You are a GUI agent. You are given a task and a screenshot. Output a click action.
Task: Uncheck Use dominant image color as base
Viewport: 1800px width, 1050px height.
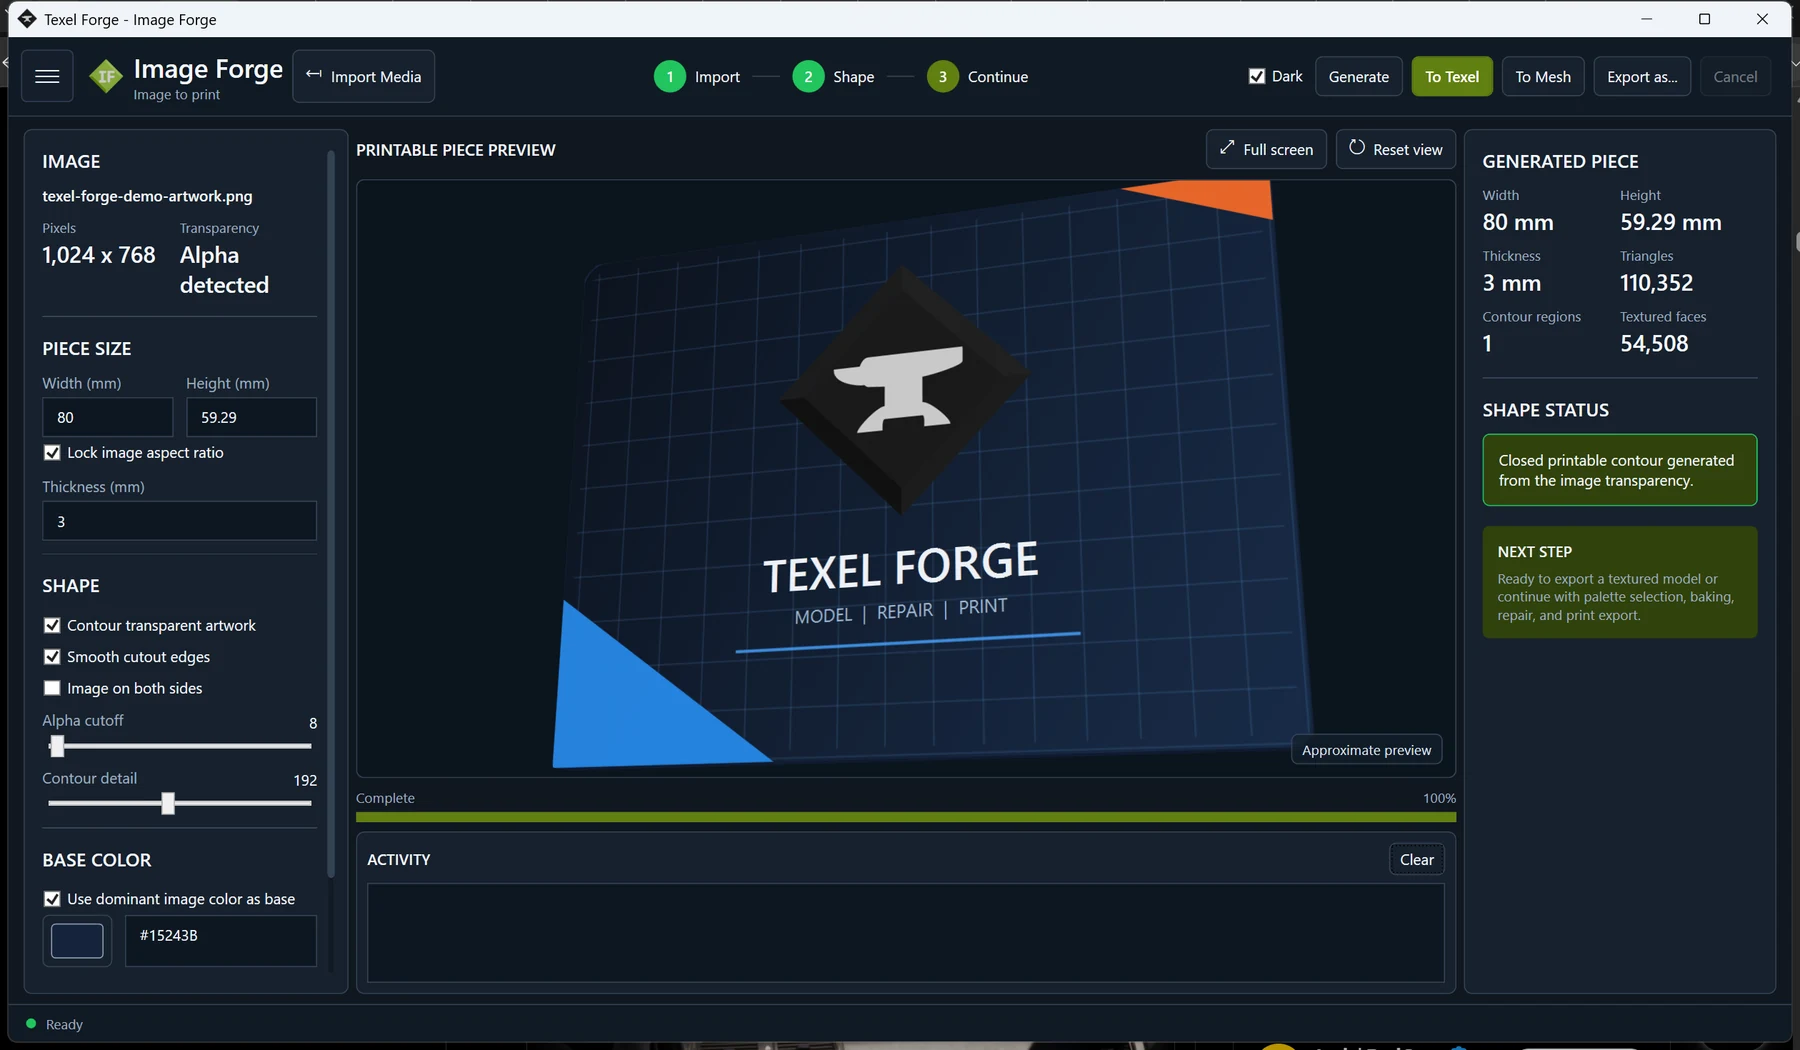coord(52,899)
